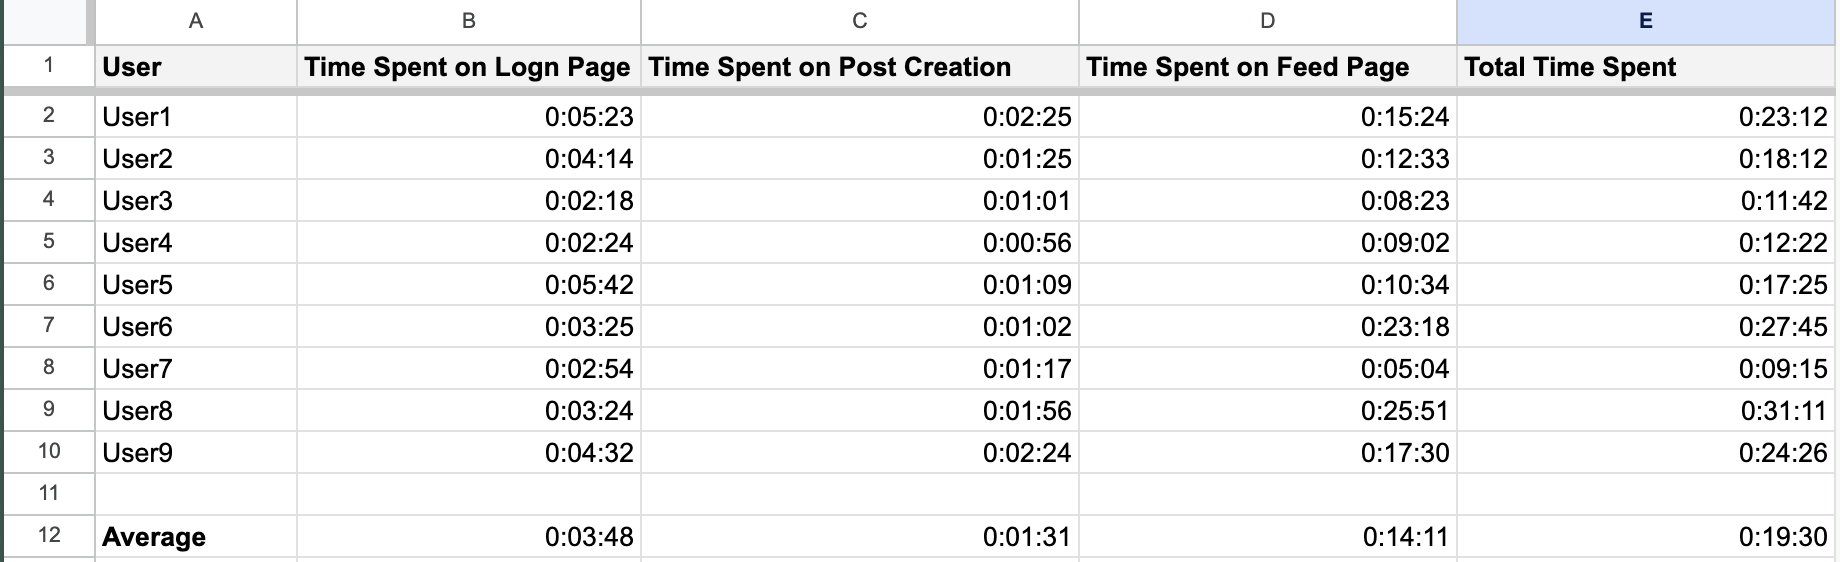Select column C header

click(x=859, y=21)
